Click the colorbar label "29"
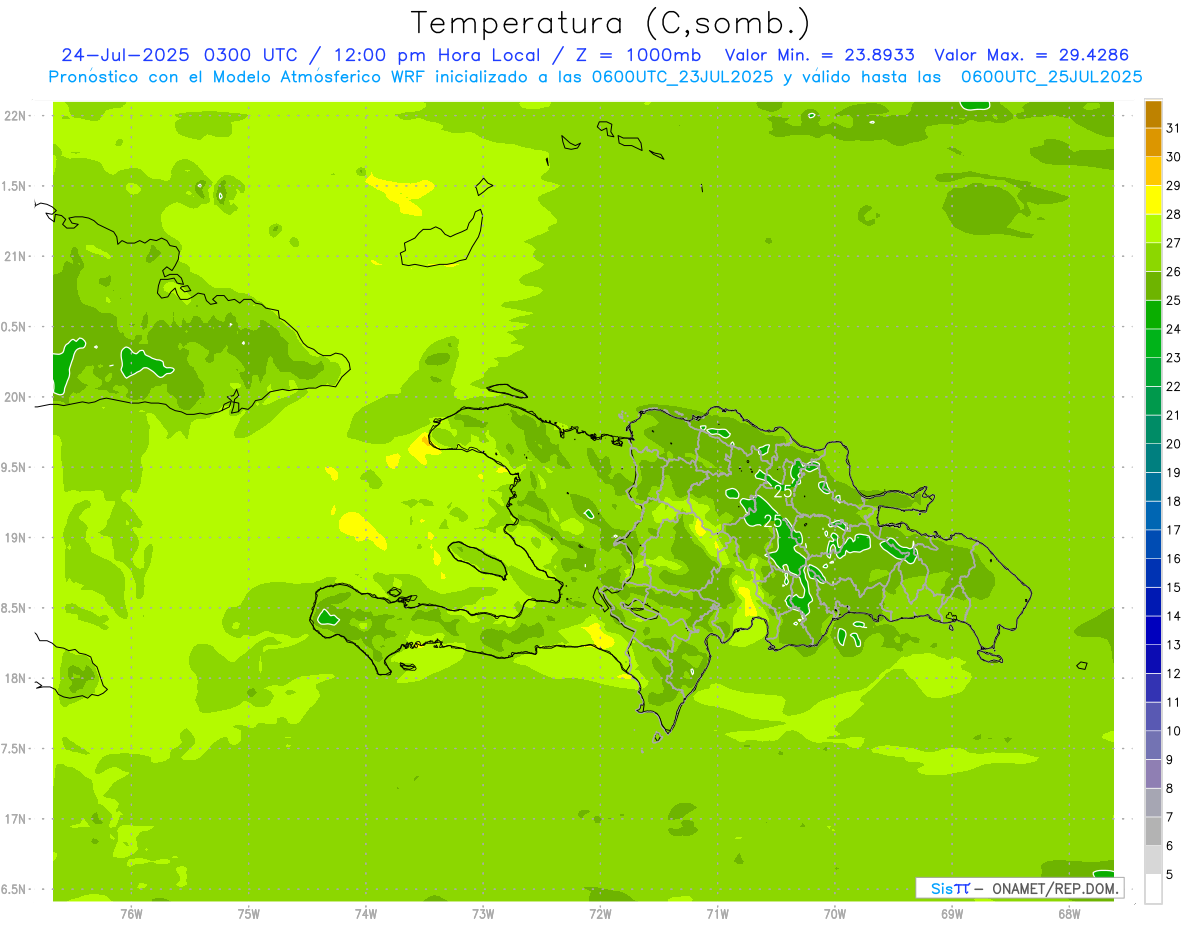Image resolution: width=1200 pixels, height=927 pixels. pos(1174,186)
